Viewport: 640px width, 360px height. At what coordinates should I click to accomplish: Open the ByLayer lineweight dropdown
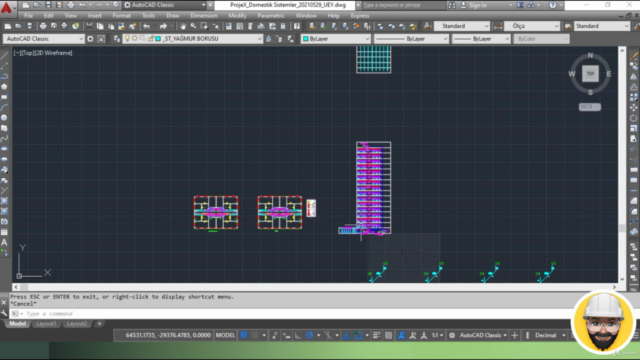(x=481, y=39)
